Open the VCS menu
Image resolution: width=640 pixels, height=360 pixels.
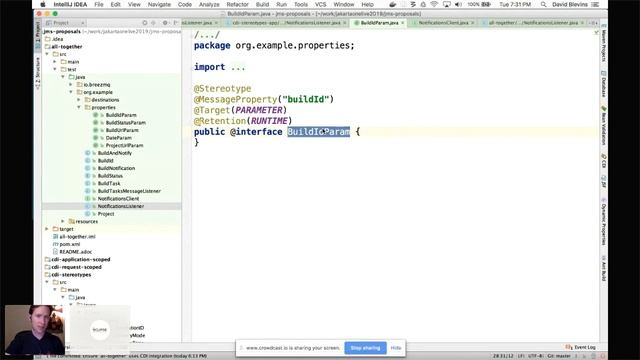click(x=321, y=4)
